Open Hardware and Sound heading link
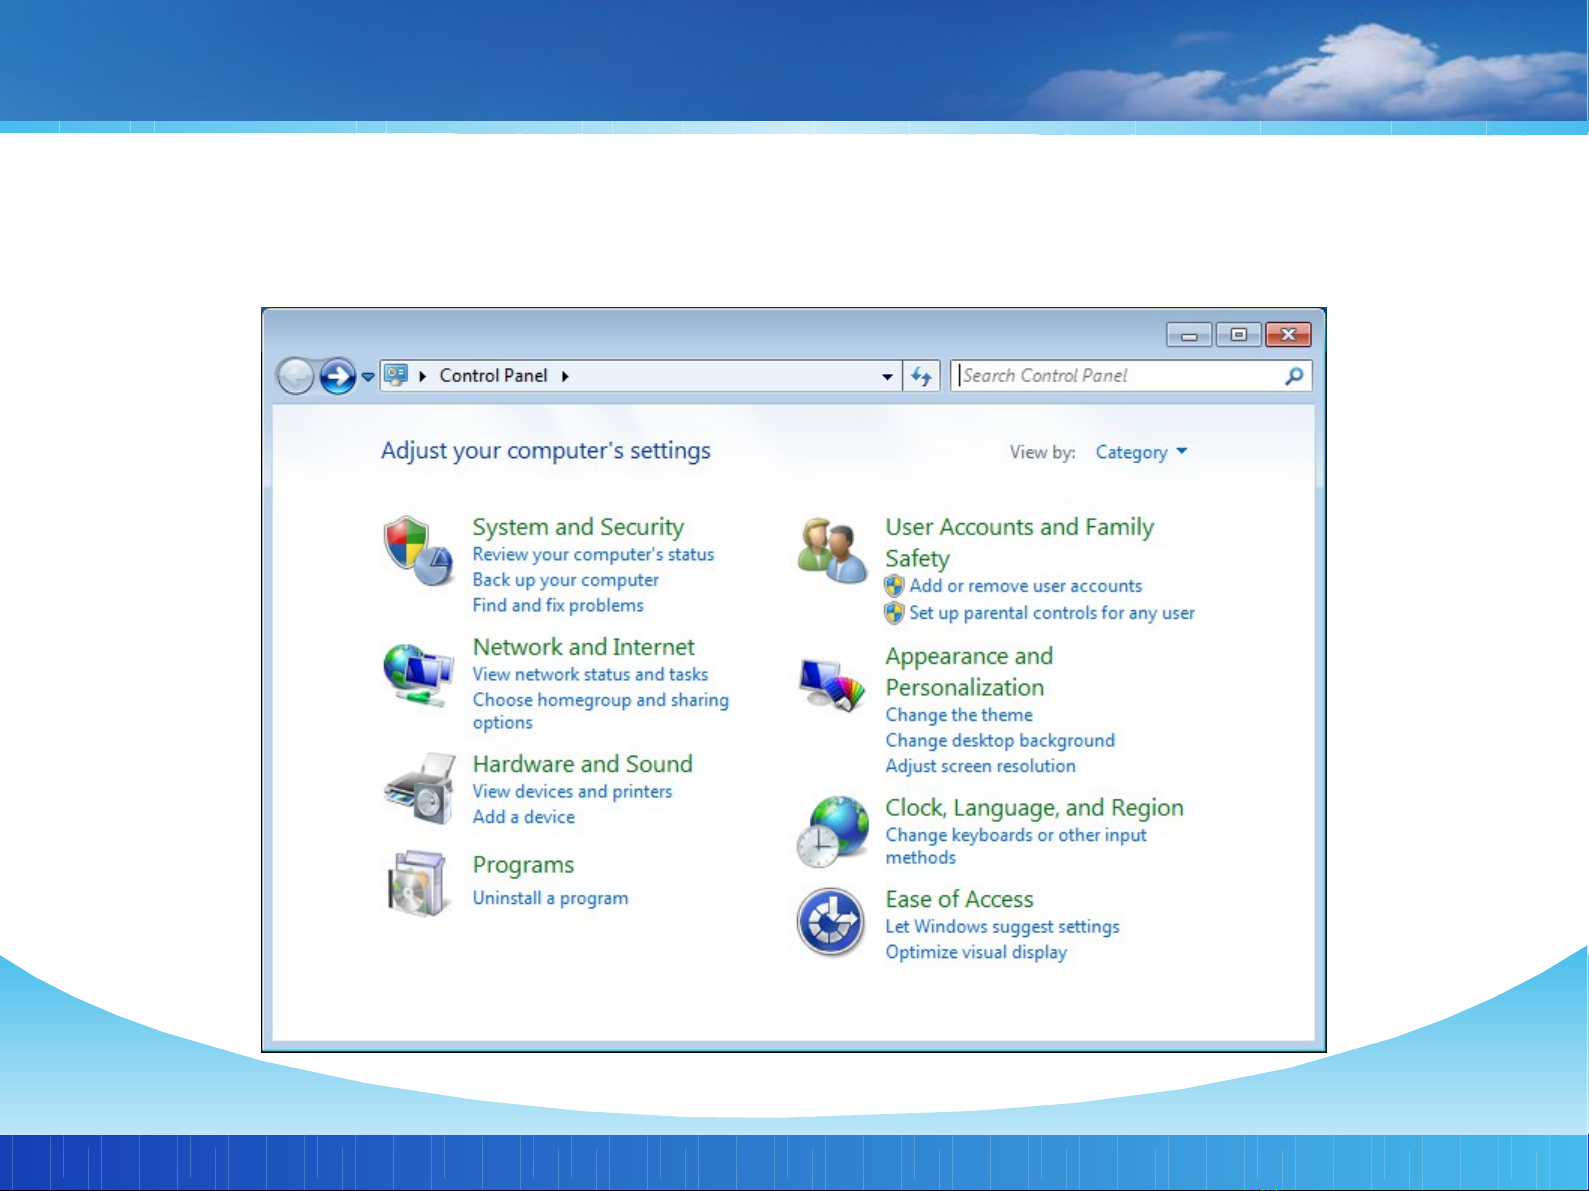The image size is (1589, 1191). click(582, 764)
